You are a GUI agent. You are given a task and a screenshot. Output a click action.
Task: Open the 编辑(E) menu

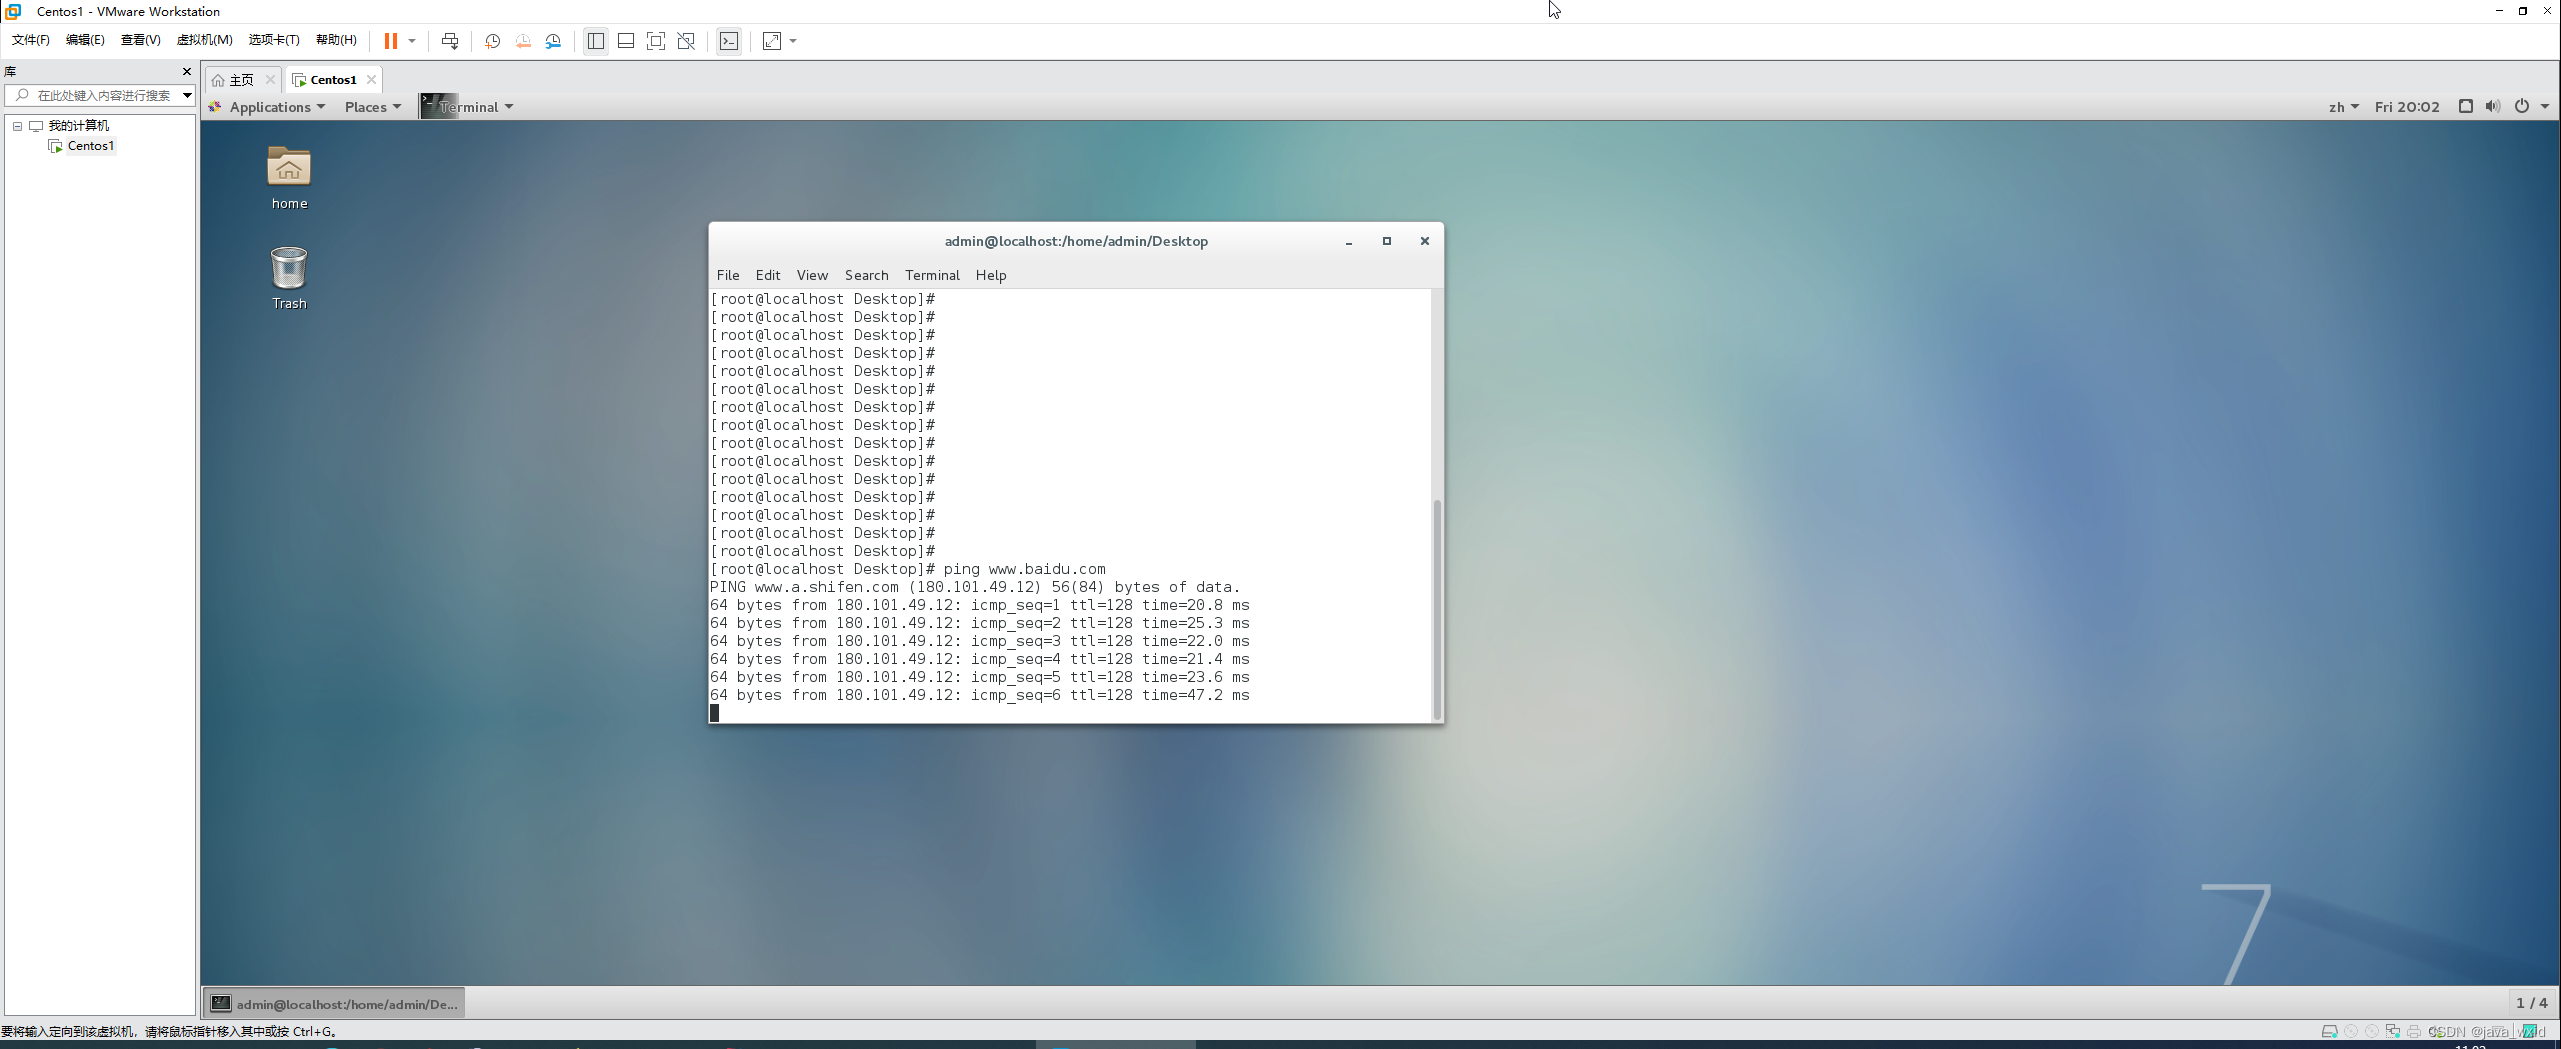click(85, 40)
